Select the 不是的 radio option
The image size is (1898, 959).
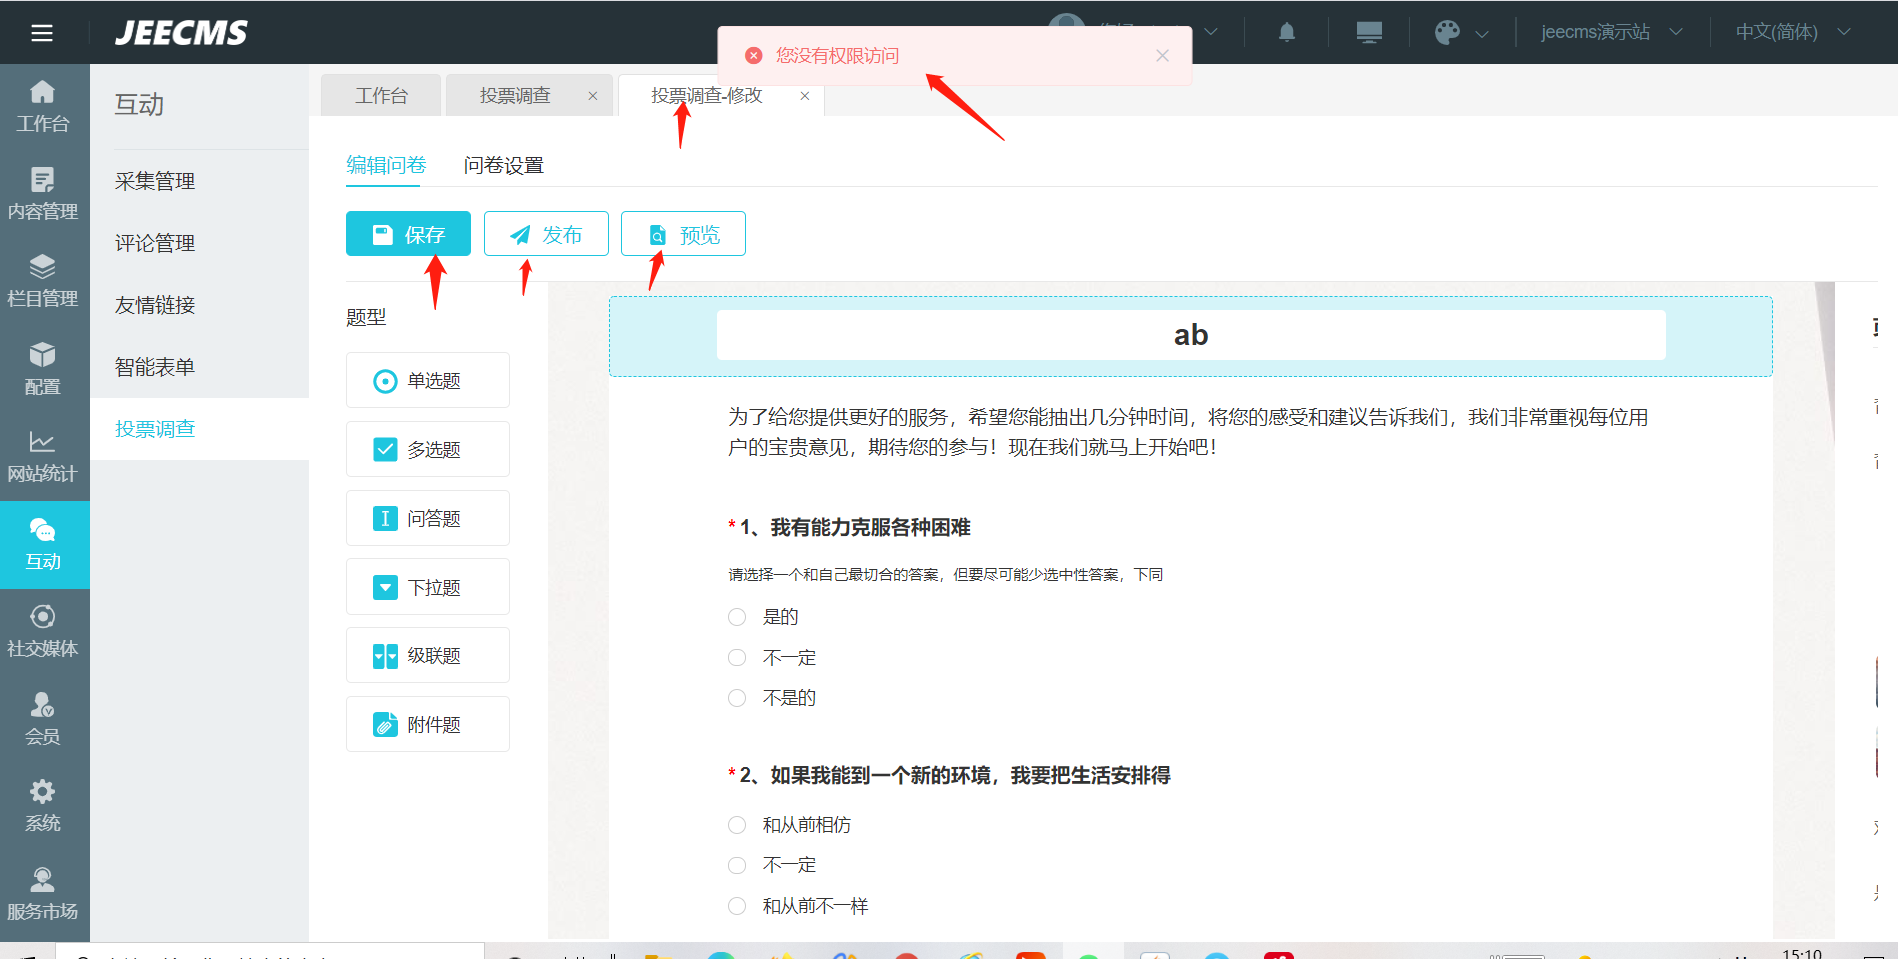click(x=737, y=698)
